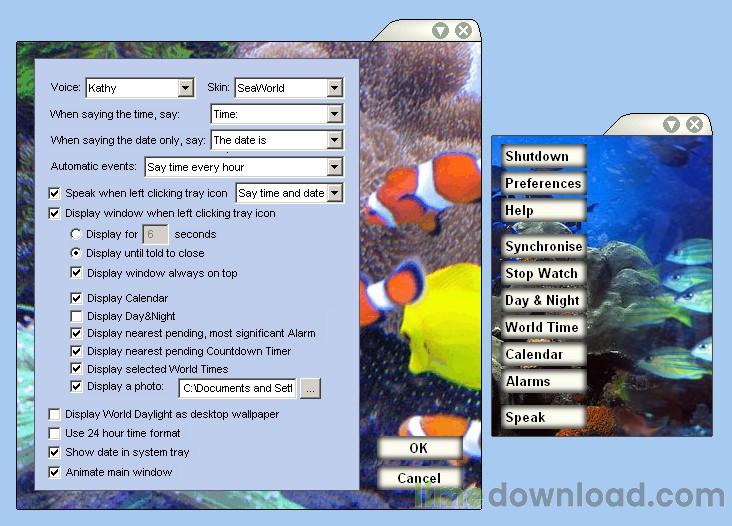Close the preferences window with X icon
732x526 pixels.
pos(463,31)
